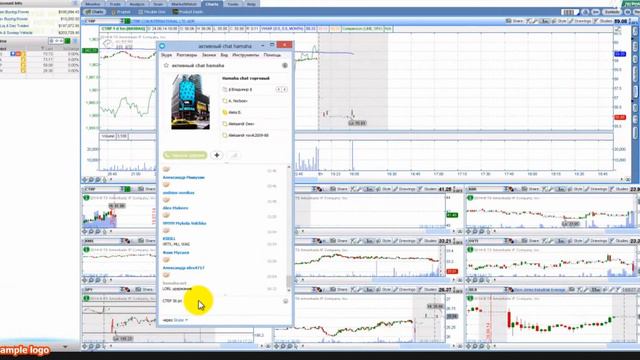Expand the 'через Skype' send-via dropdown
The image size is (640, 360).
176,320
